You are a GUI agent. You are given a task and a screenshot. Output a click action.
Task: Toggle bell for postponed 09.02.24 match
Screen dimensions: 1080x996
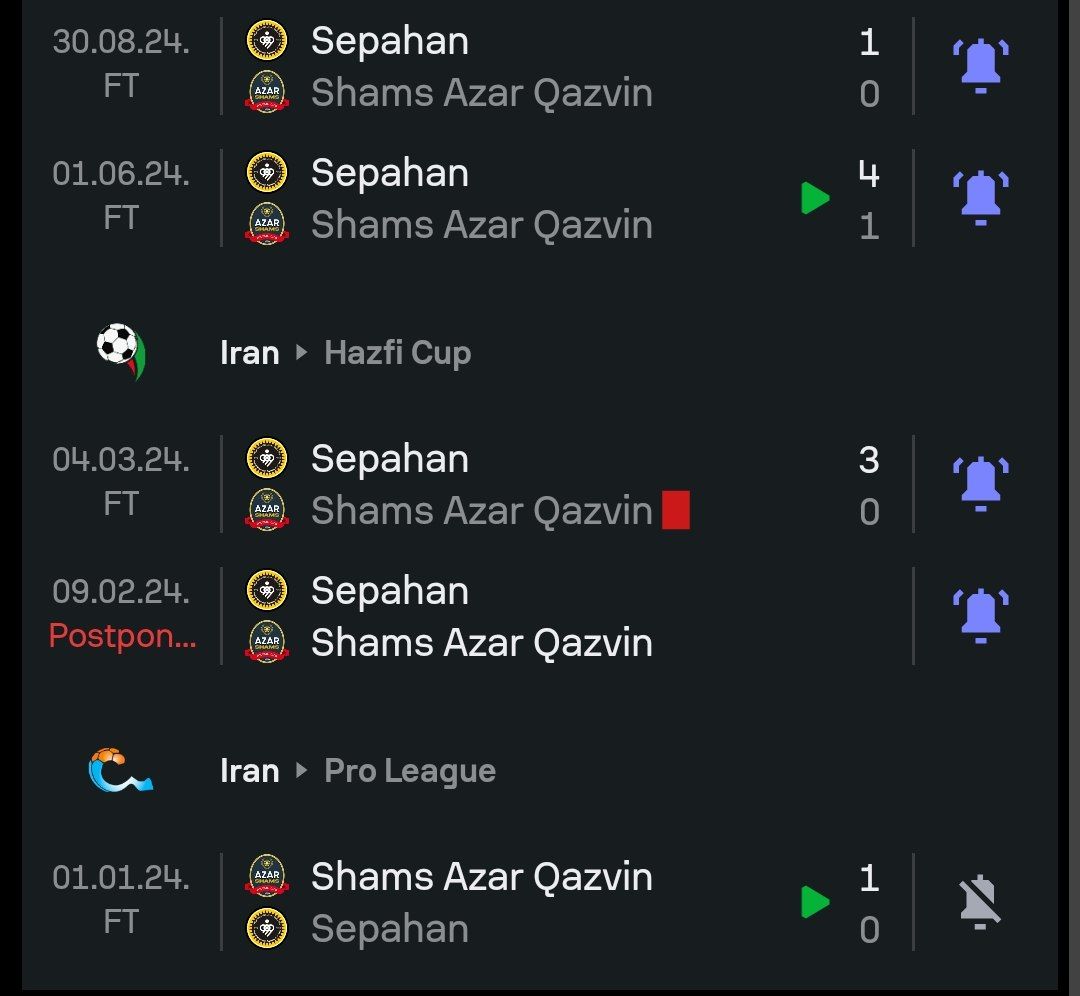pyautogui.click(x=980, y=615)
